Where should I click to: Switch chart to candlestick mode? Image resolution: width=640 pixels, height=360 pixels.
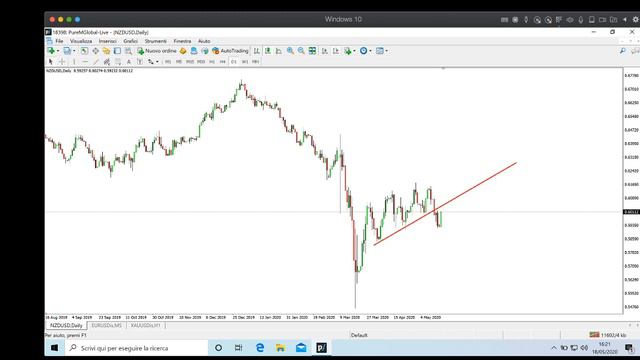pos(268,51)
